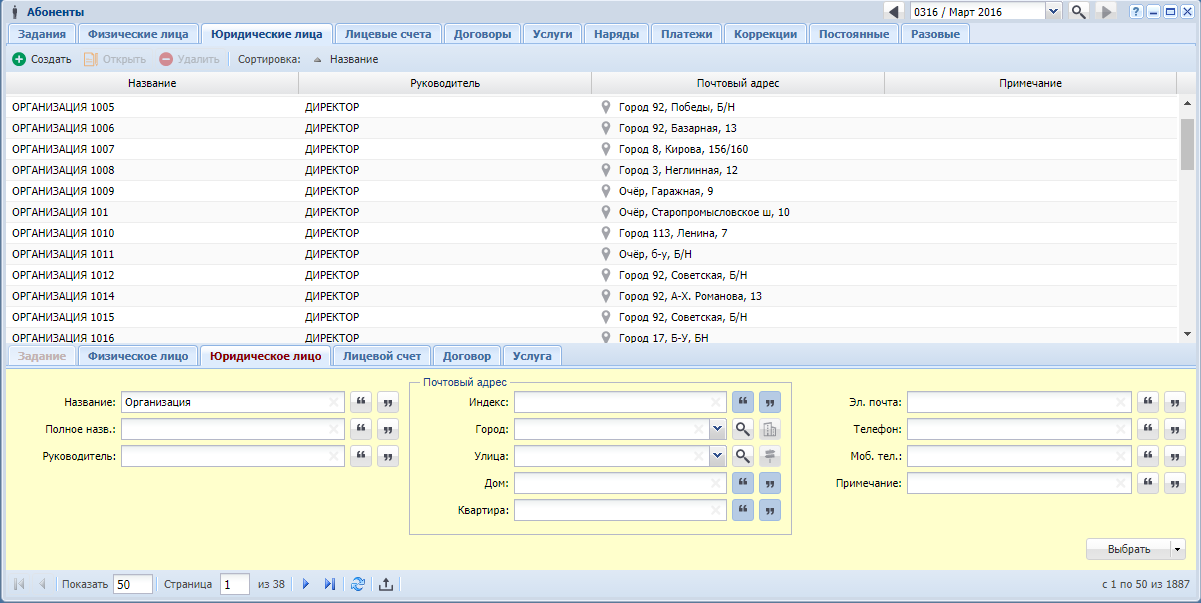Toggle opening-quote match for Руководитель field

tap(361, 456)
